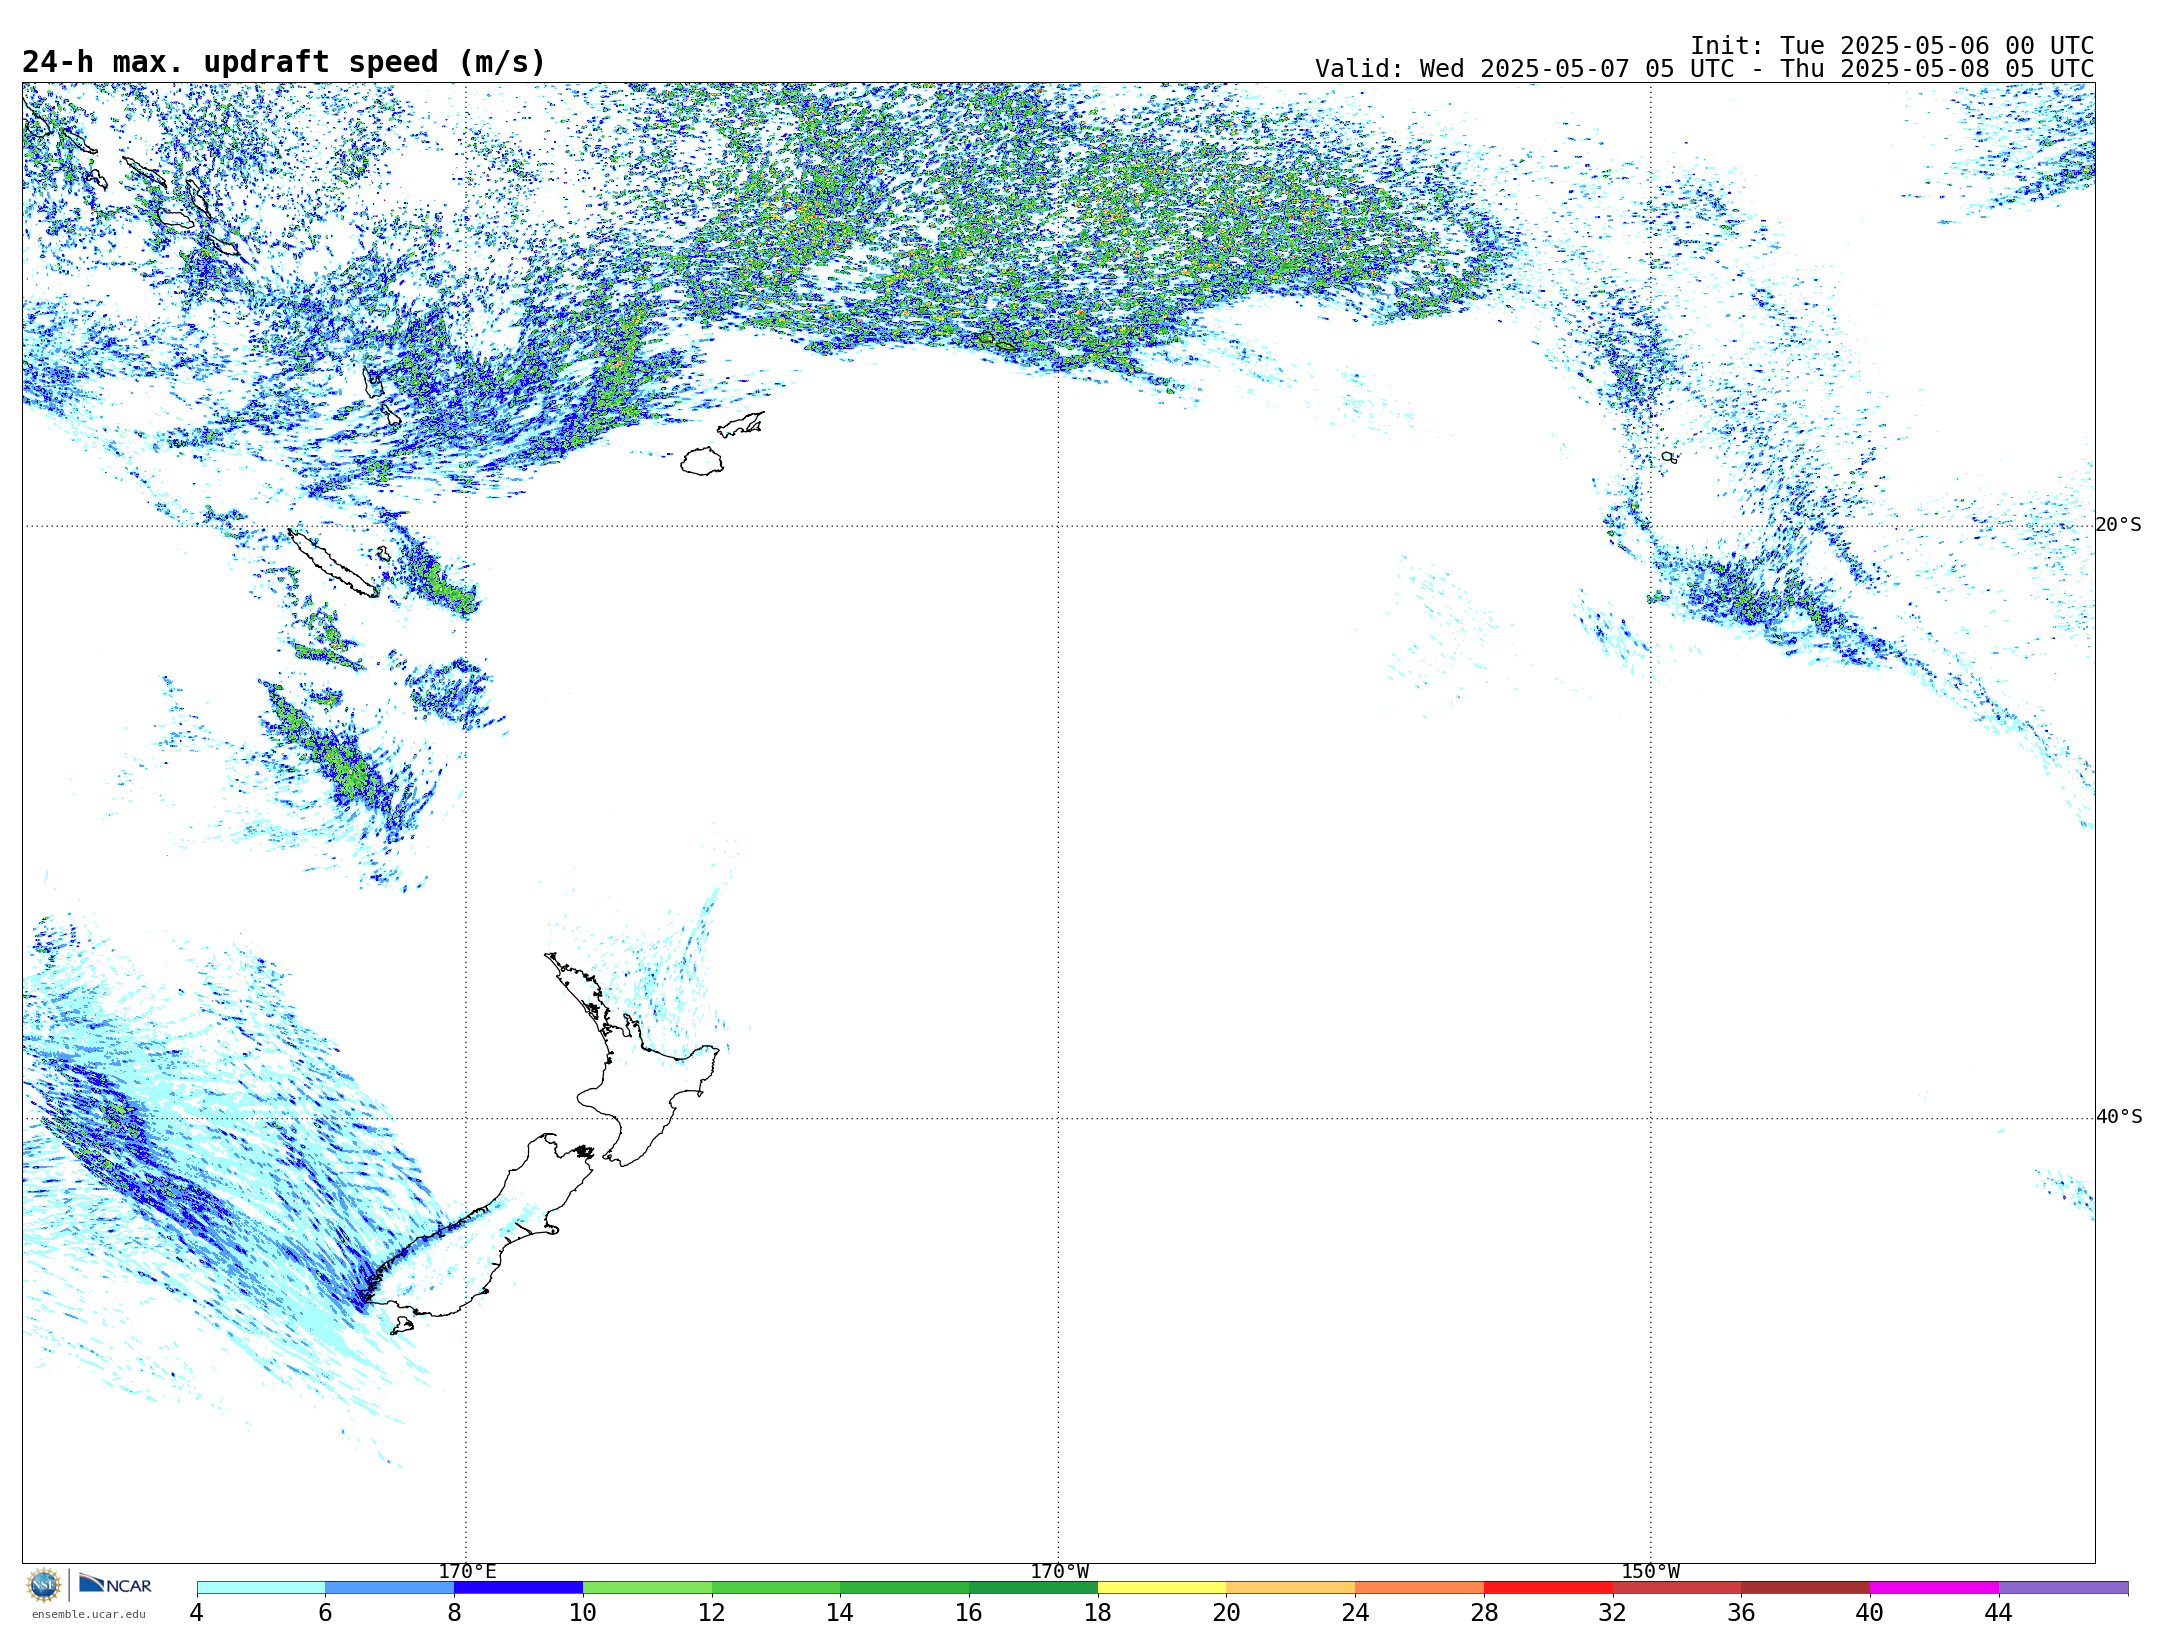Select the bright red 28–32 color swatch
Viewport: 2160px width, 1626px height.
pyautogui.click(x=1548, y=1587)
